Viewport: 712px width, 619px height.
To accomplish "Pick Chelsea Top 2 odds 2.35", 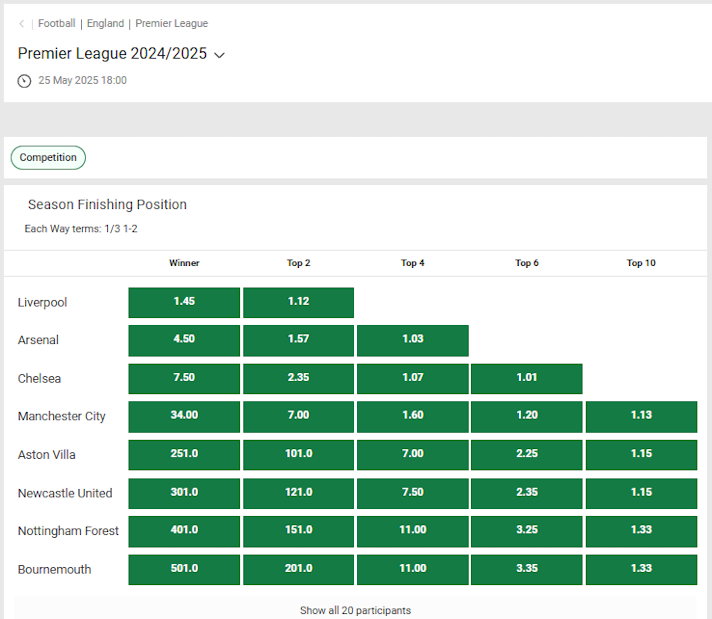I will tap(298, 379).
